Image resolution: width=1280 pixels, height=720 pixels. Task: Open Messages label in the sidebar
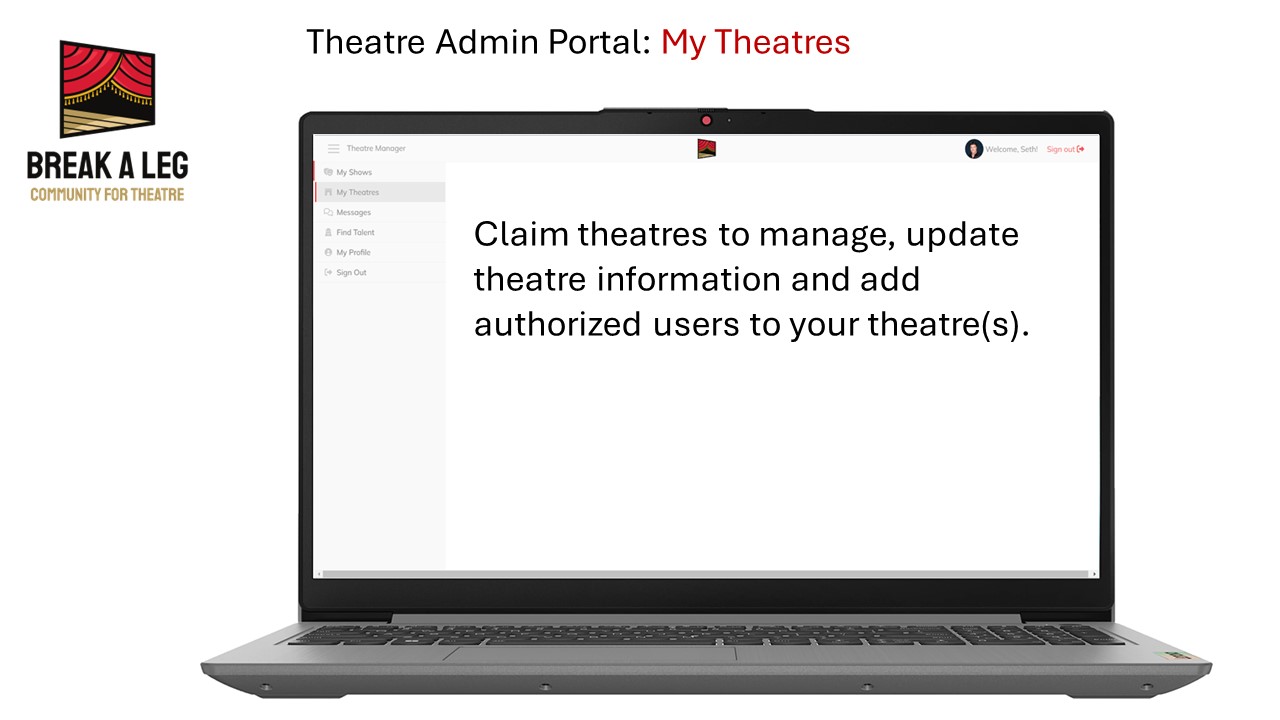tap(354, 212)
